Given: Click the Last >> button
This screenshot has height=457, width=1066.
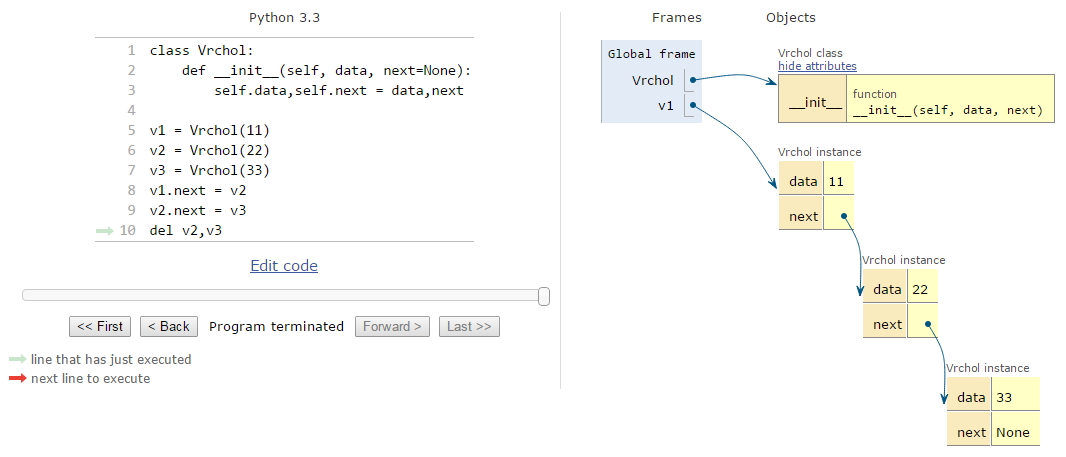Looking at the screenshot, I should [x=469, y=326].
